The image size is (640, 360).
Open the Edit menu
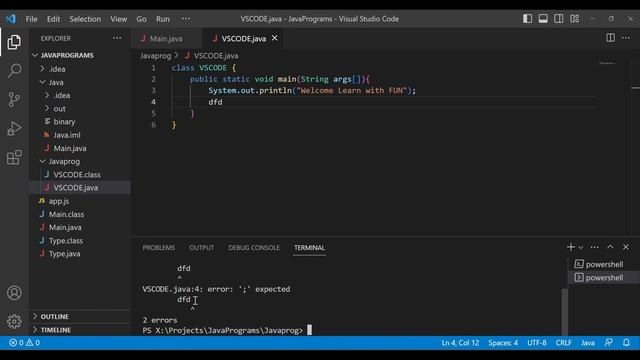pos(53,19)
